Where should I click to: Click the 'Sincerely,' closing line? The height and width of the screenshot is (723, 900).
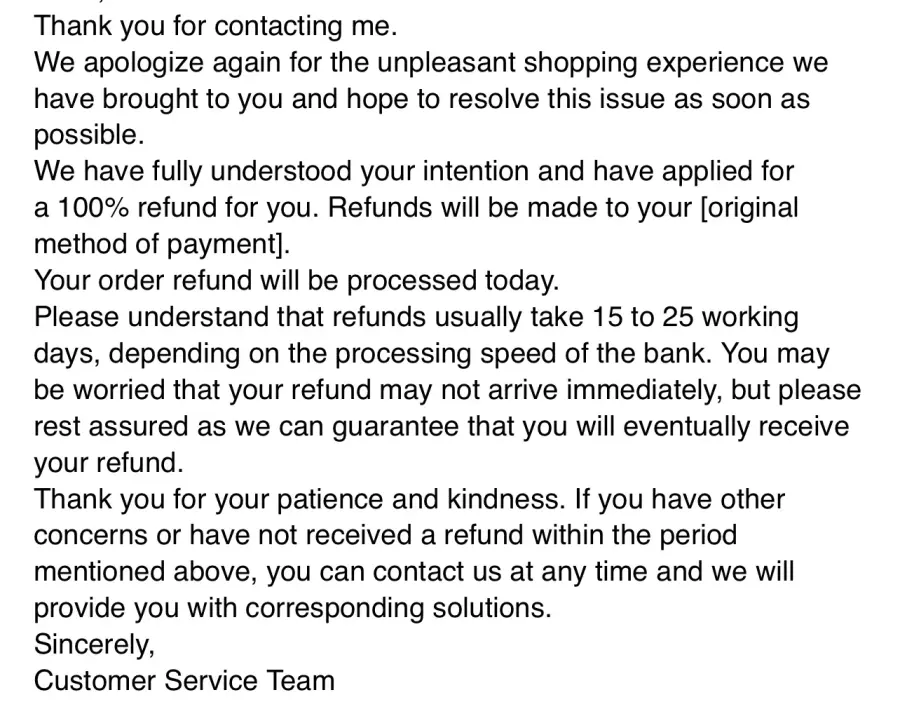click(x=94, y=645)
